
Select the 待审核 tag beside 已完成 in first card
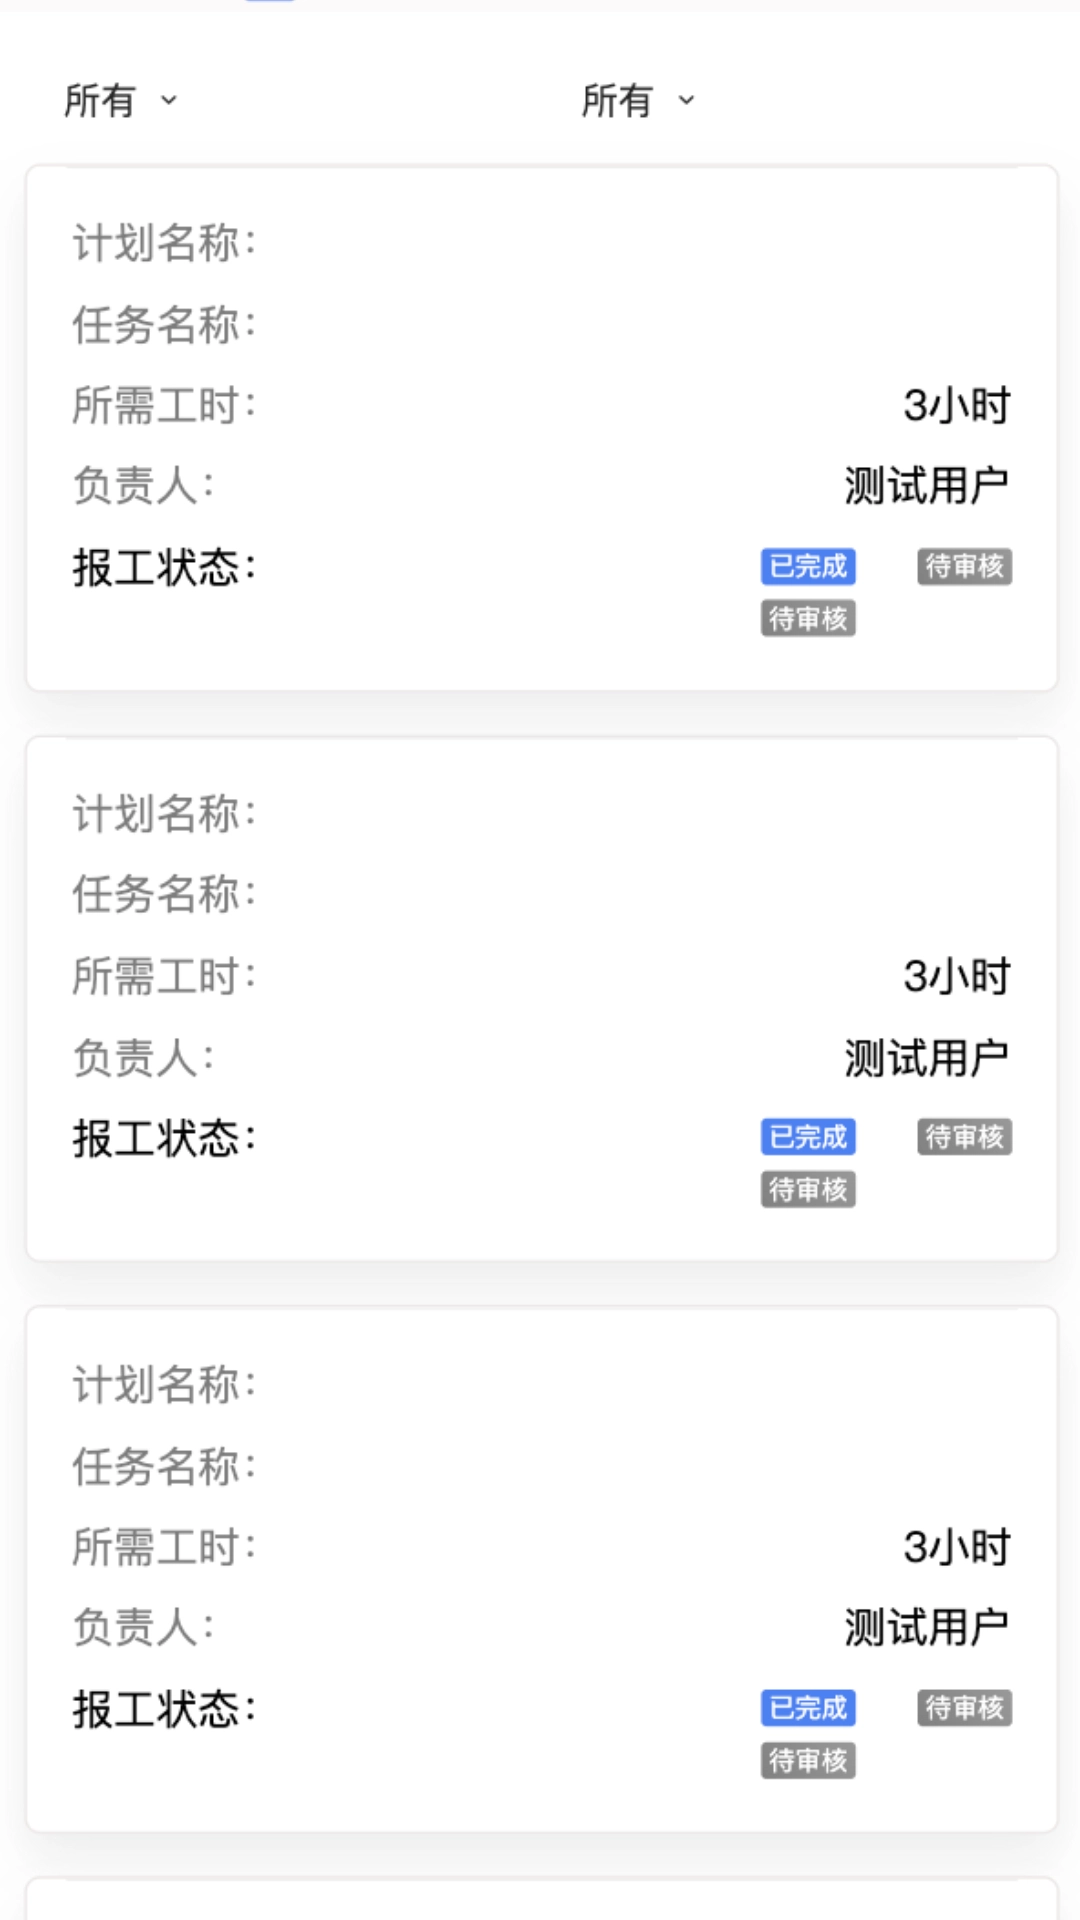[964, 566]
